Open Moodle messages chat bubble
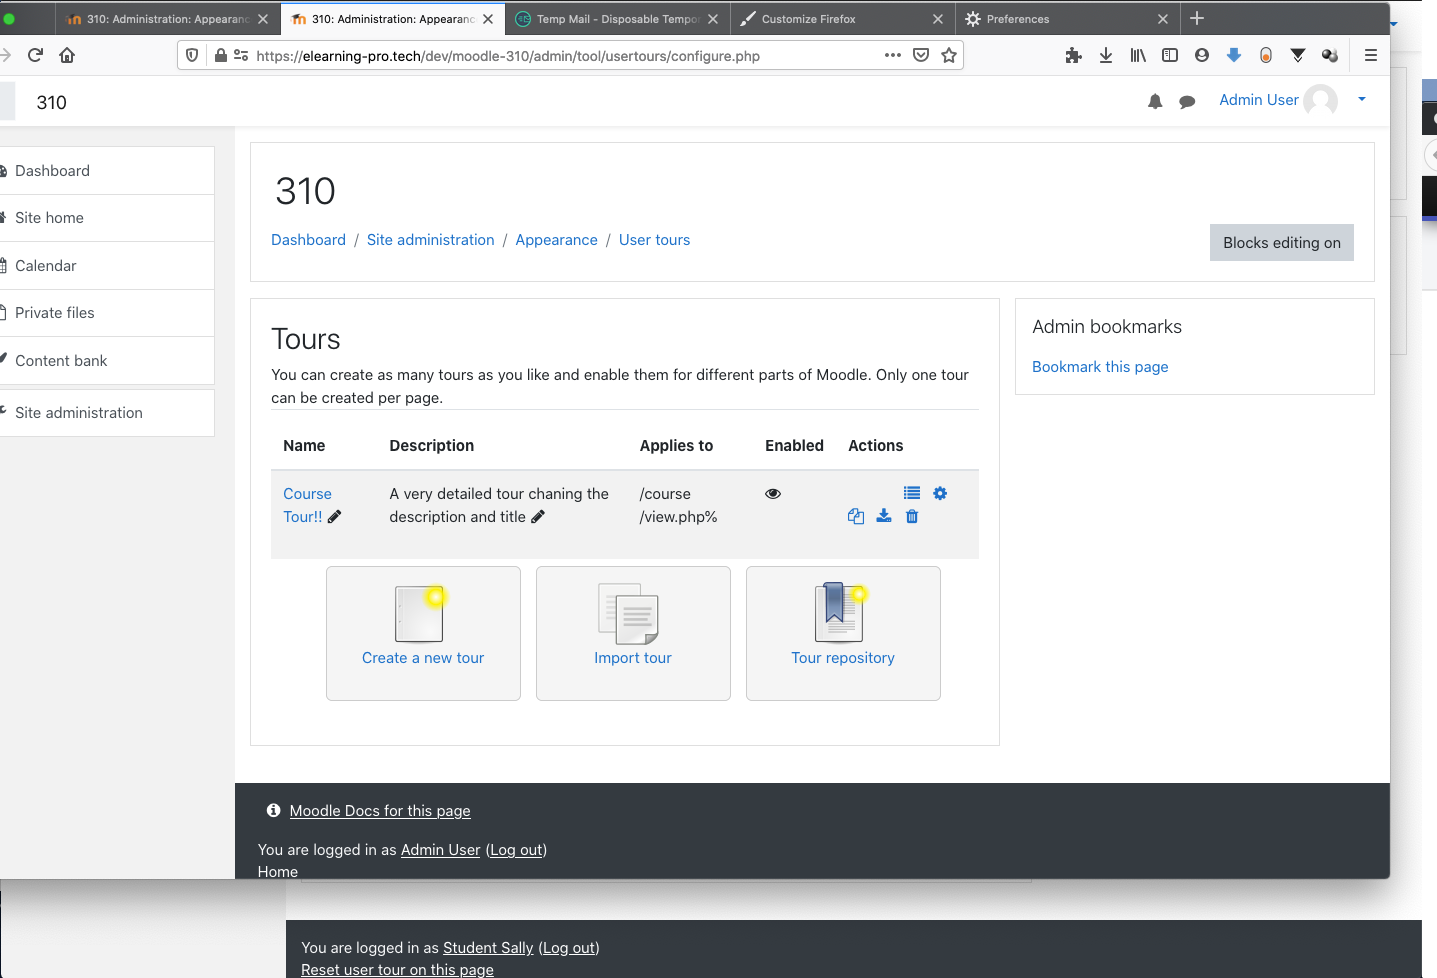 point(1187,101)
